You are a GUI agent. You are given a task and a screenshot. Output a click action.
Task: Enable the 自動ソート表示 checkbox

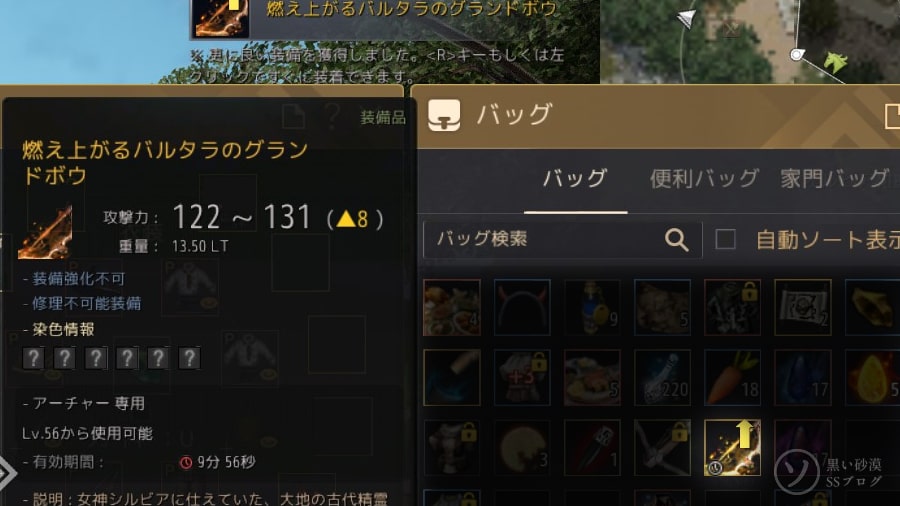coord(726,239)
